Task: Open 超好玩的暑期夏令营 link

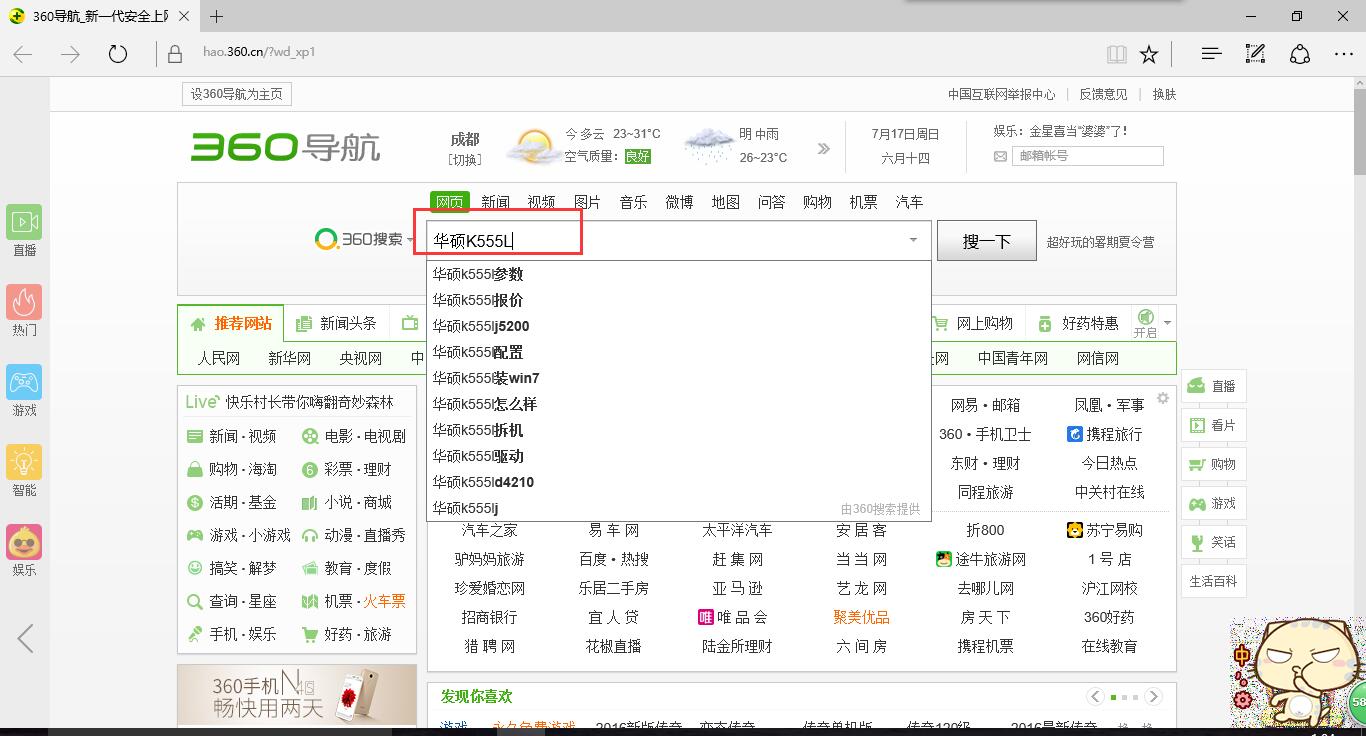Action: [1100, 242]
